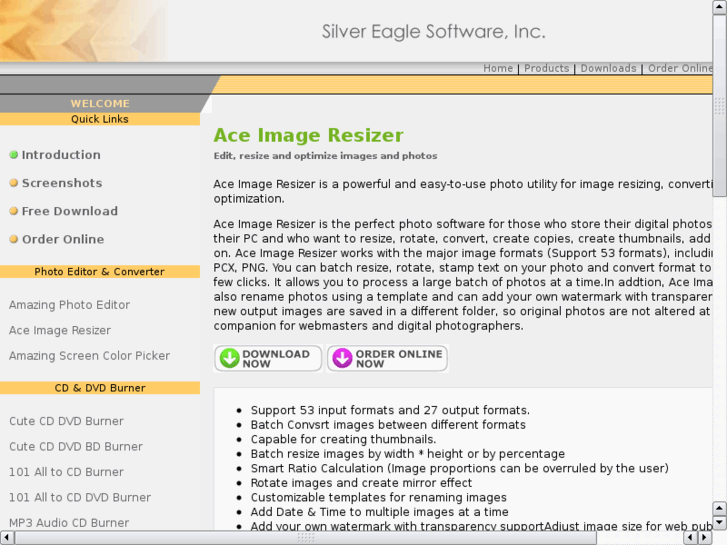Click the CD & DVD Burner header
Image resolution: width=727 pixels, height=545 pixels.
[100, 388]
